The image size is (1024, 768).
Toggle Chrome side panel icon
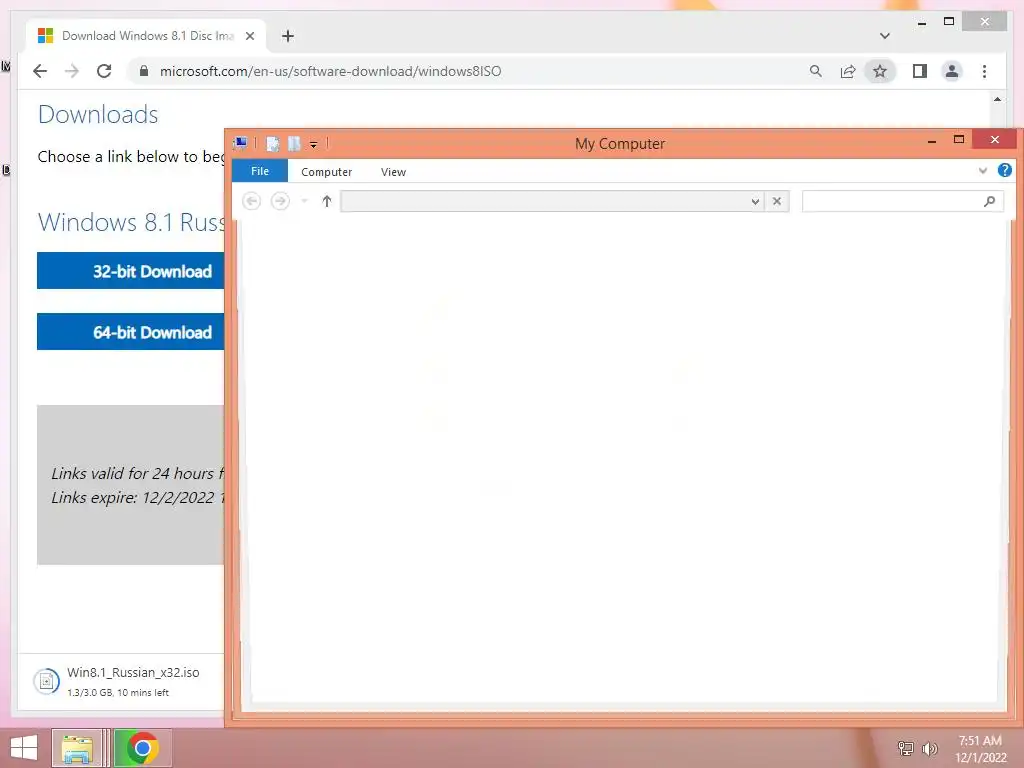click(920, 71)
